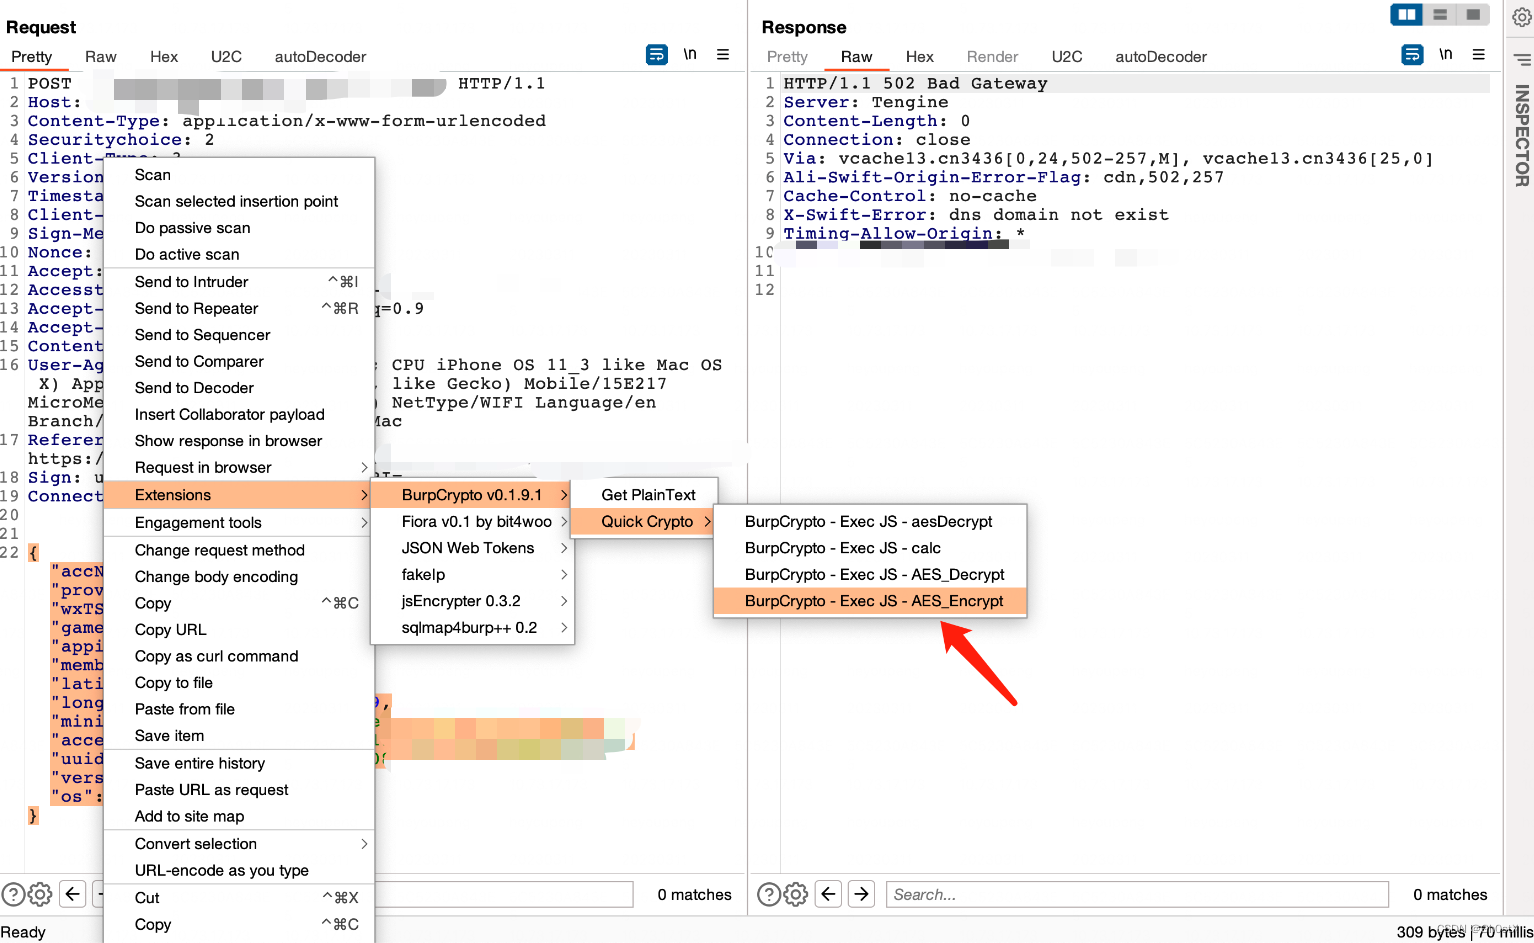Expand the INSPECTOR side panel

tap(1521, 135)
